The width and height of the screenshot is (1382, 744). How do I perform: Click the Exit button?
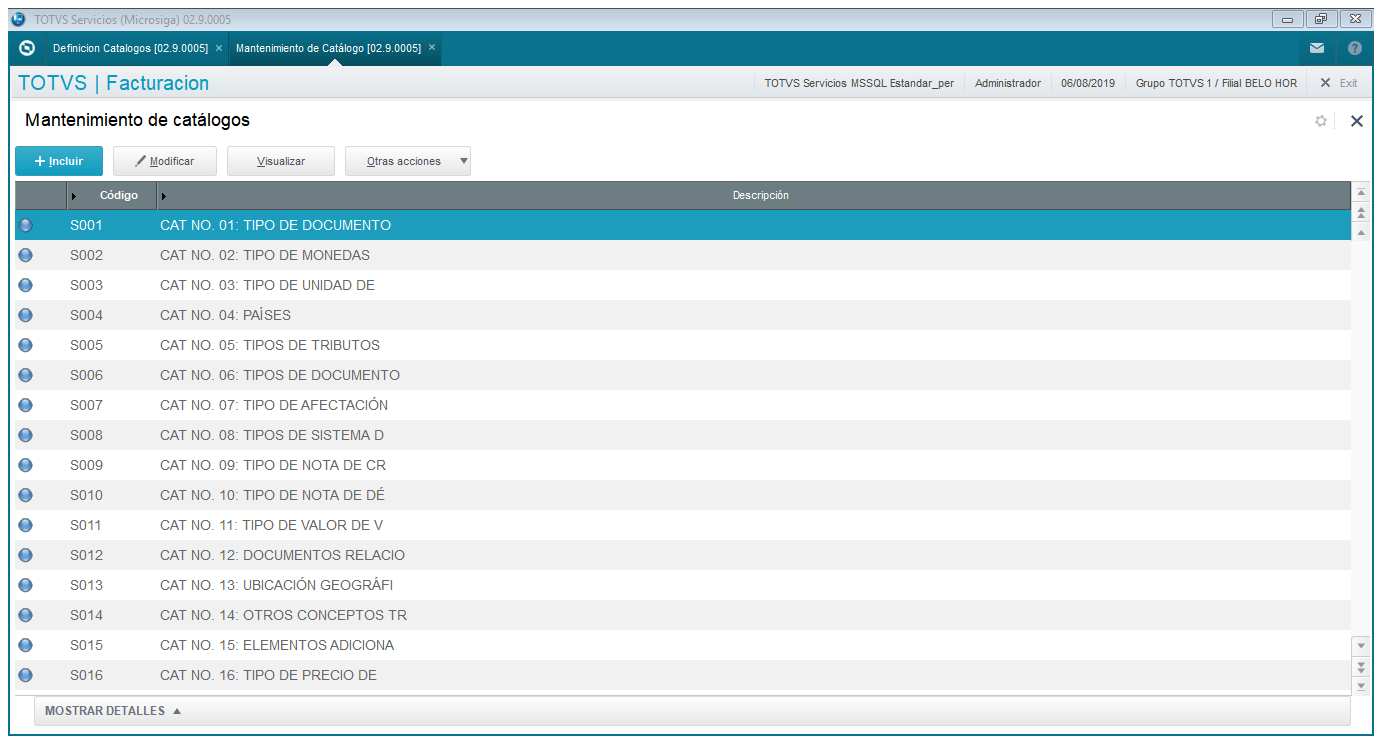pos(1339,83)
